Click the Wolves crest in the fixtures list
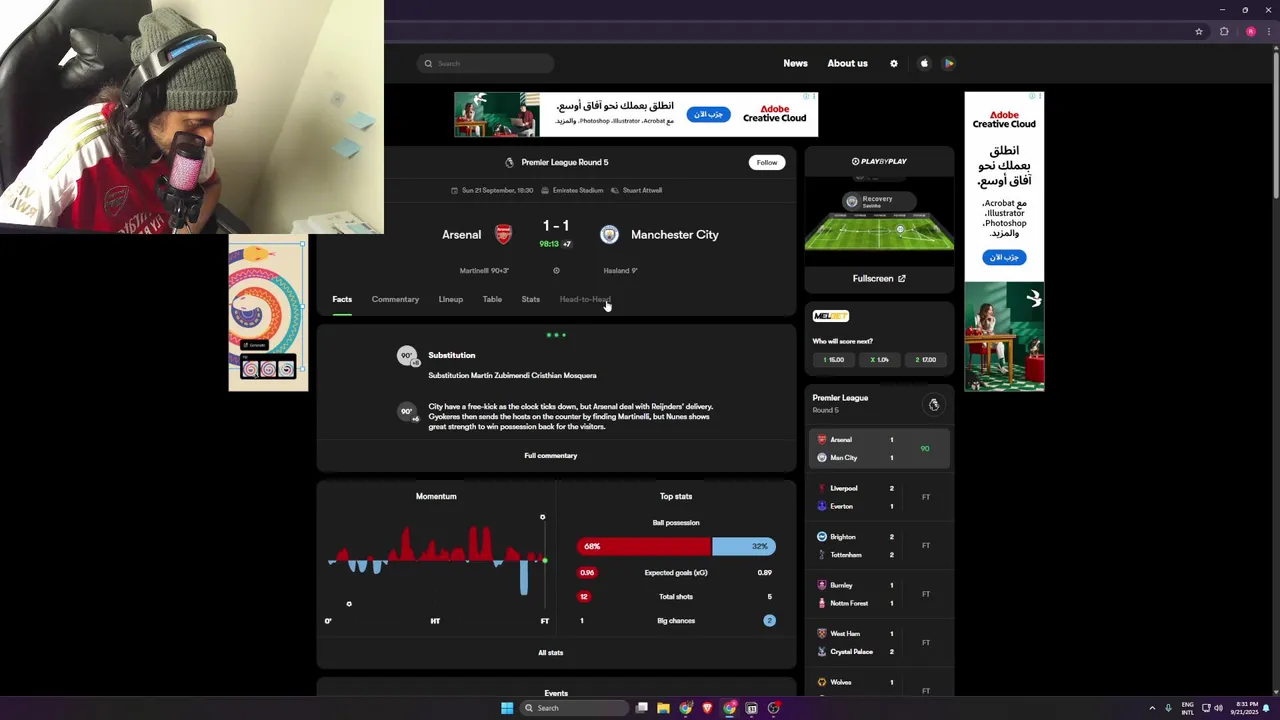Image resolution: width=1280 pixels, height=720 pixels. click(822, 682)
